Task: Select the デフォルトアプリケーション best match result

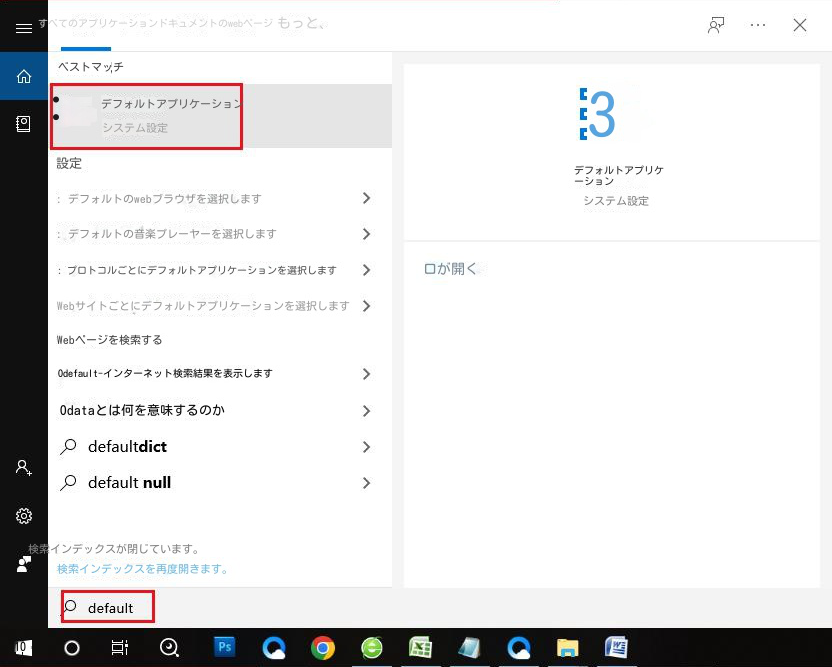Action: [170, 115]
